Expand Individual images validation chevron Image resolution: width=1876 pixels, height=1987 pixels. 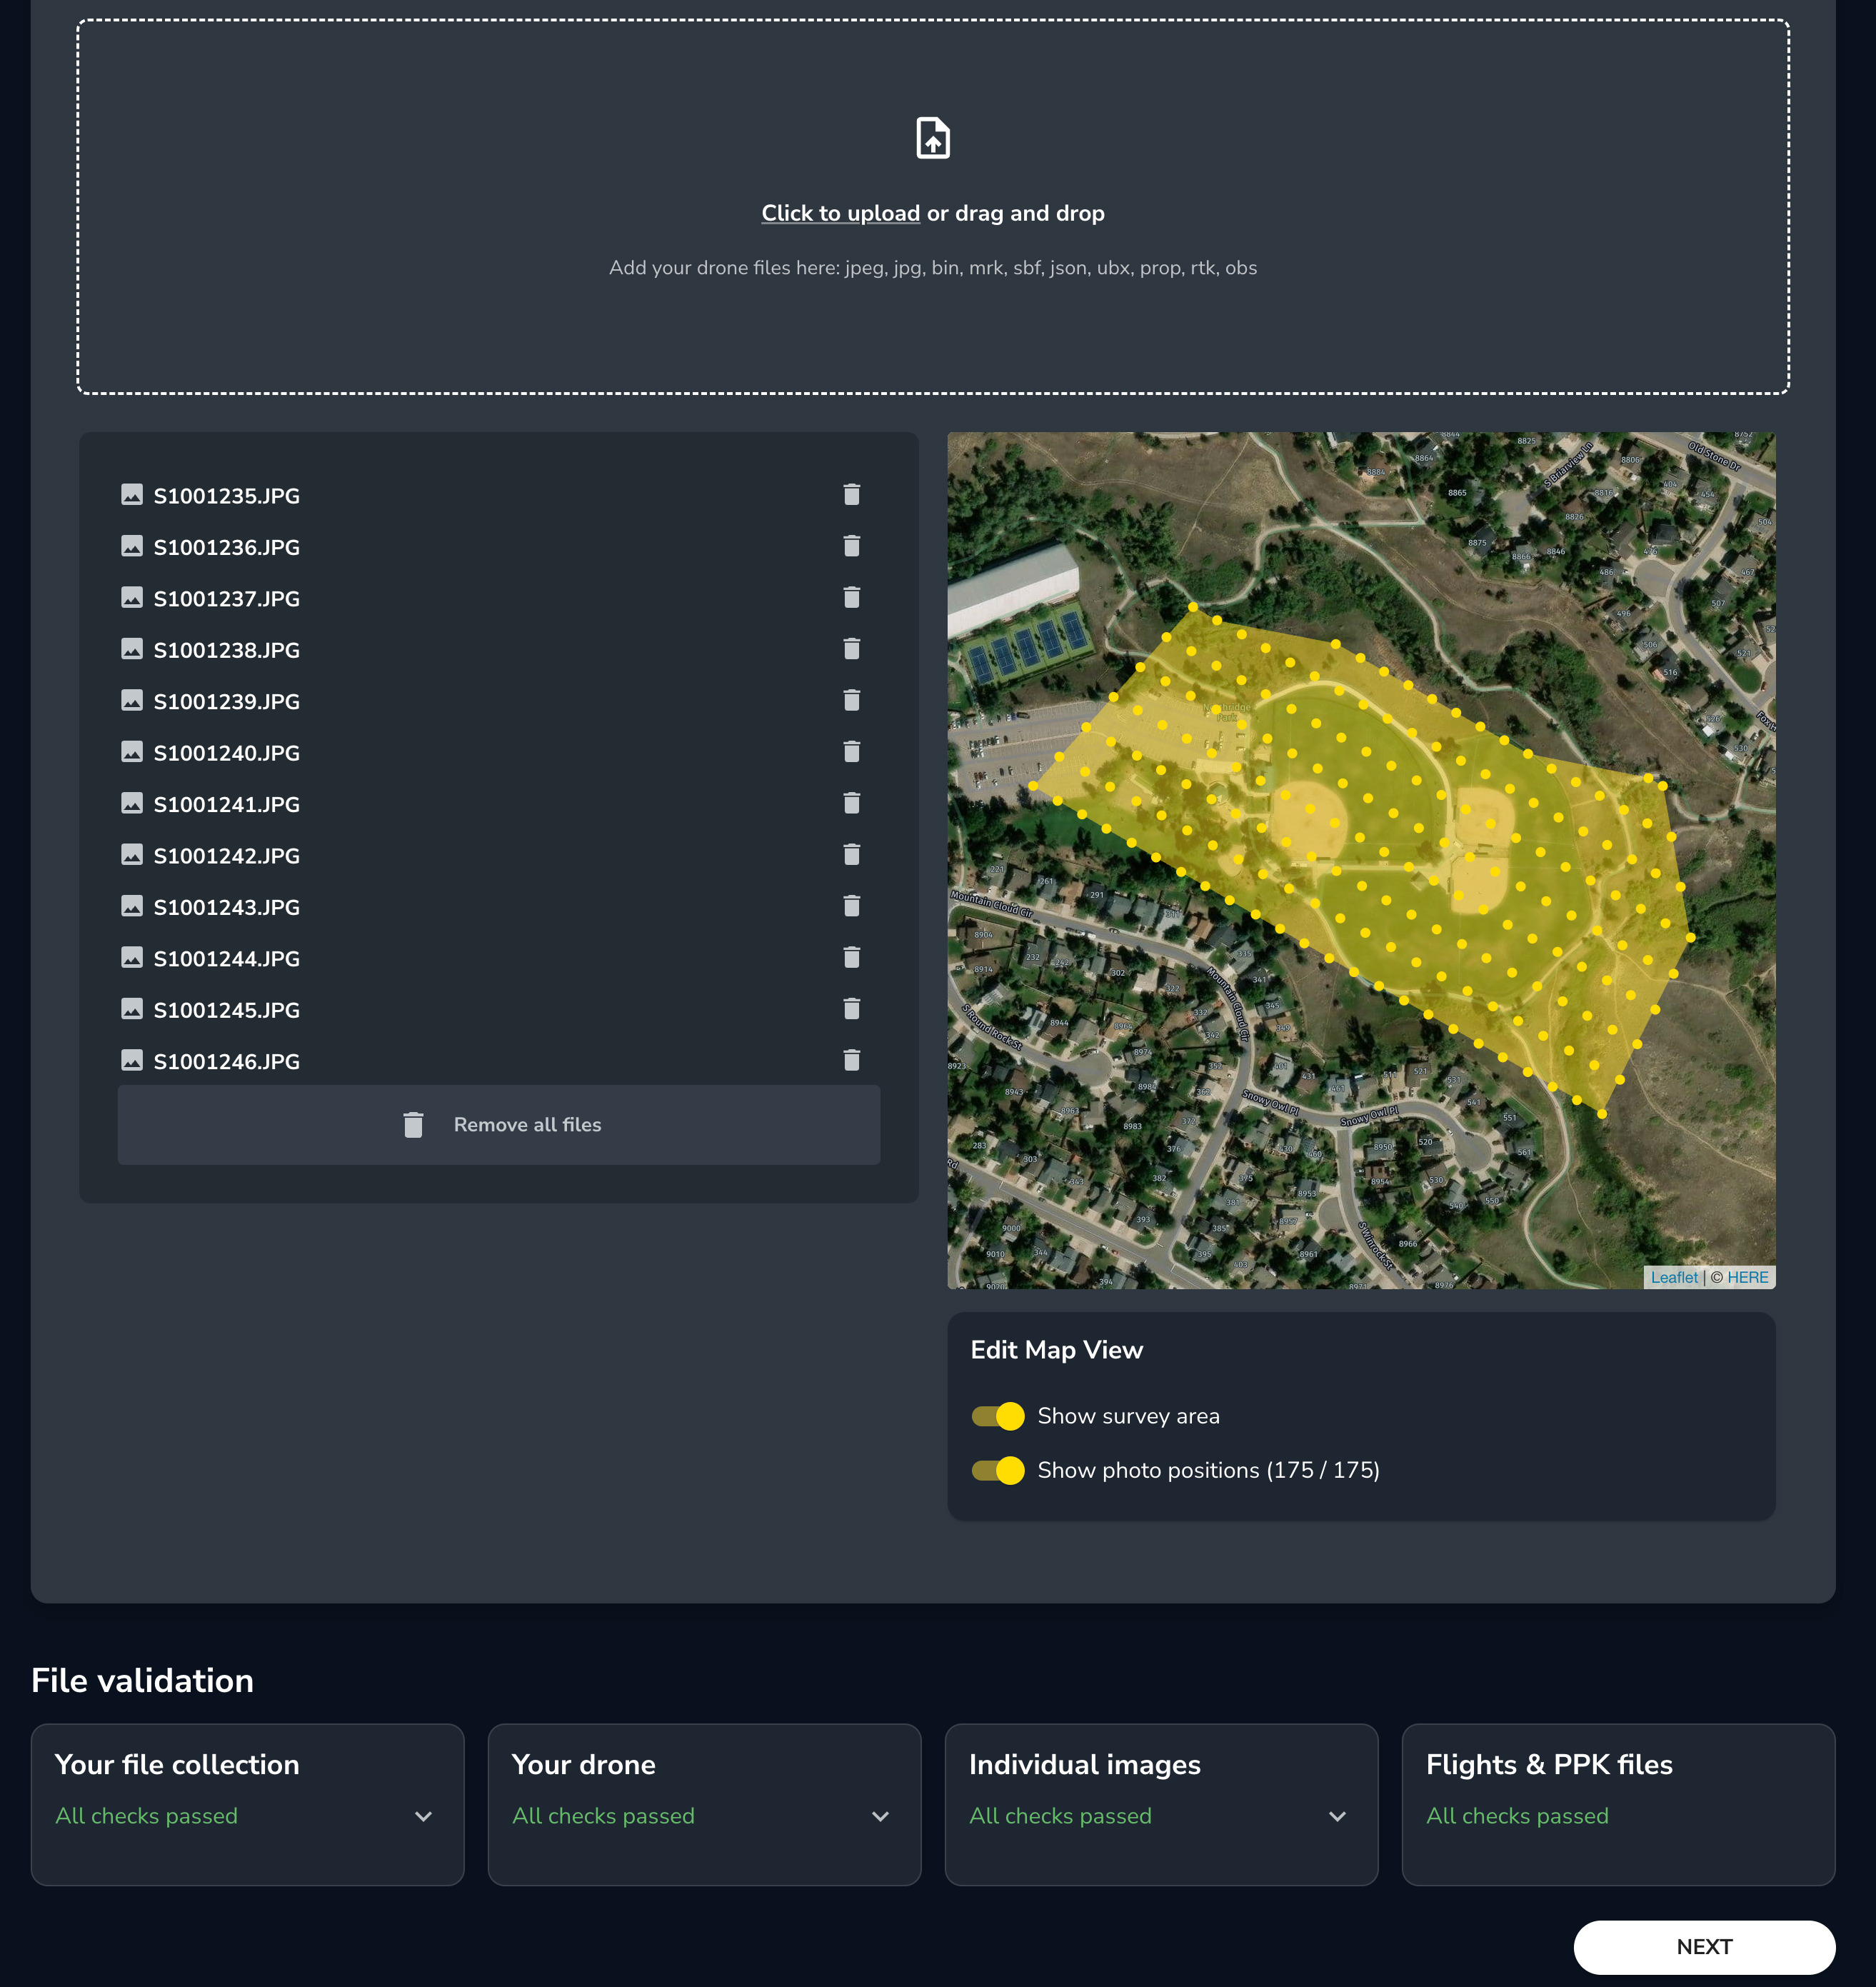pyautogui.click(x=1337, y=1816)
